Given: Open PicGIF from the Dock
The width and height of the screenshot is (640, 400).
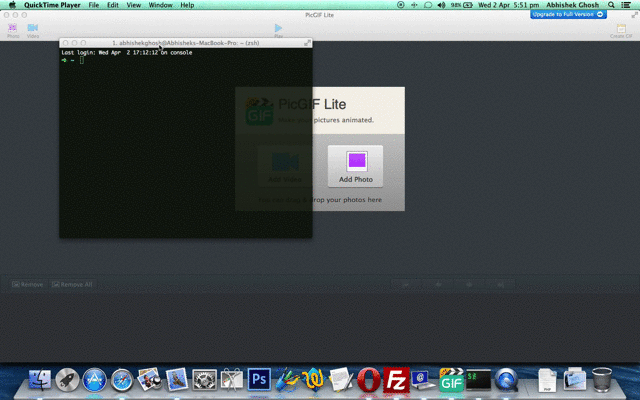Looking at the screenshot, I should pos(451,379).
